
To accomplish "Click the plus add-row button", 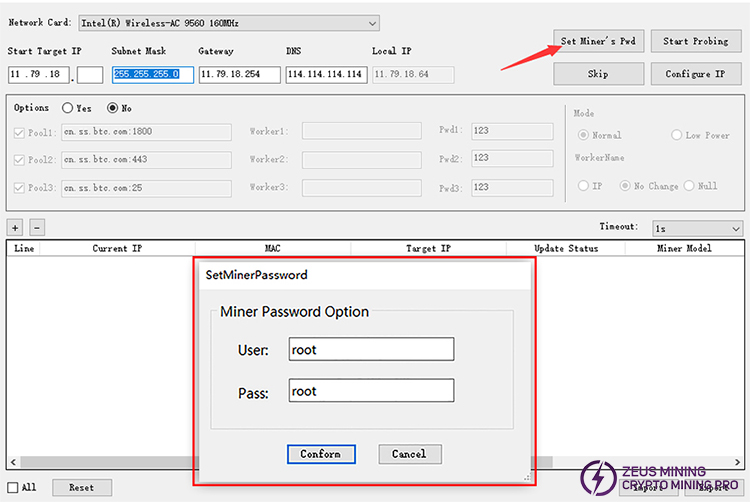I will tap(15, 228).
